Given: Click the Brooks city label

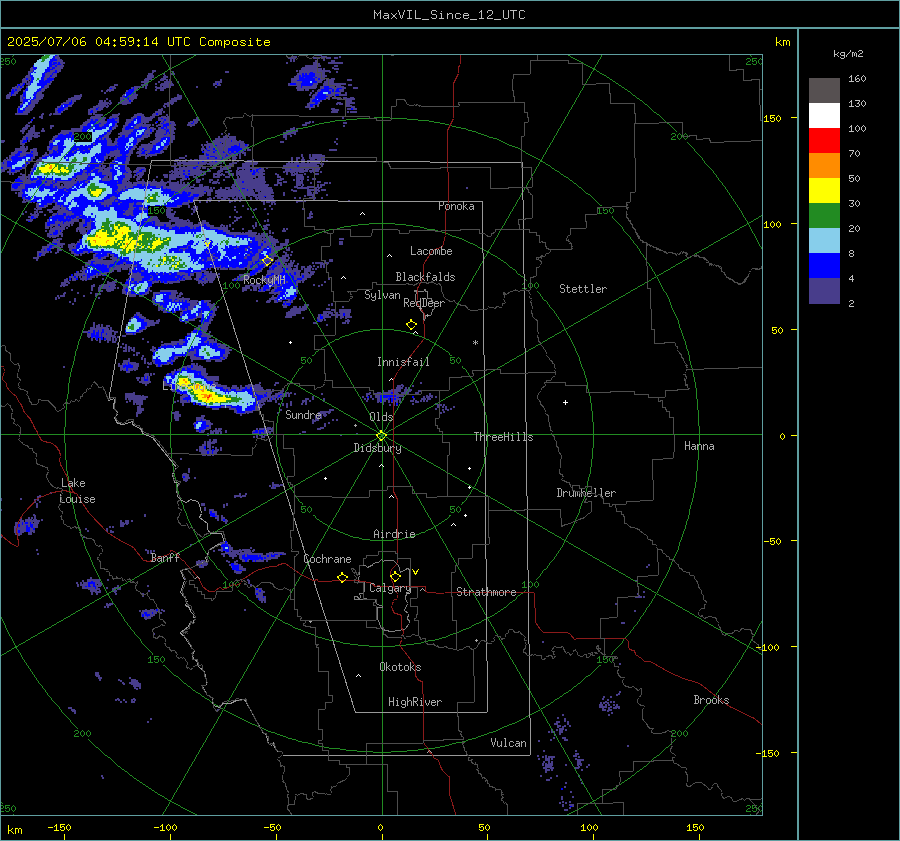Looking at the screenshot, I should pos(711,700).
